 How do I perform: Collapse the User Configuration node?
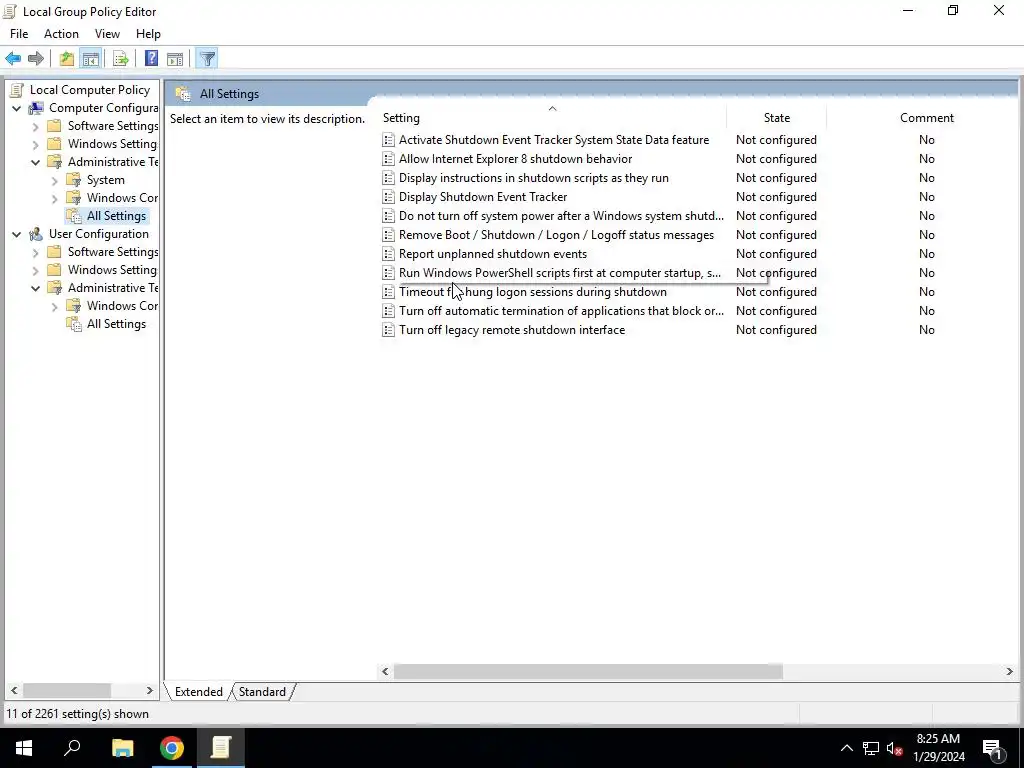tap(16, 234)
